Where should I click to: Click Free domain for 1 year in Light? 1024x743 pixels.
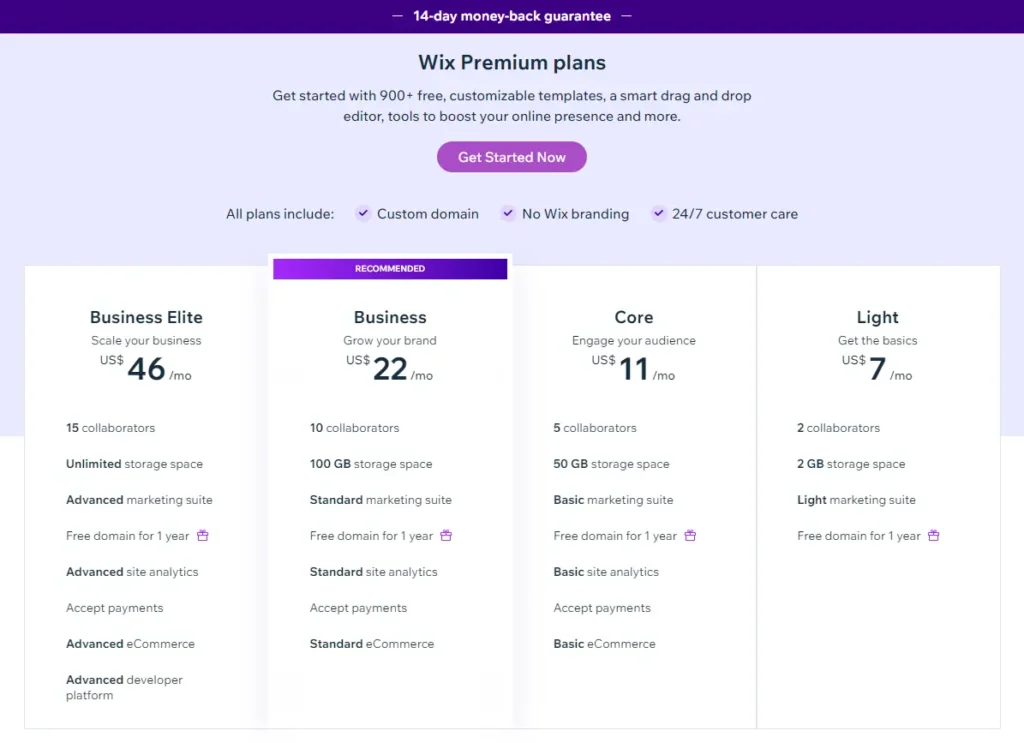click(858, 536)
